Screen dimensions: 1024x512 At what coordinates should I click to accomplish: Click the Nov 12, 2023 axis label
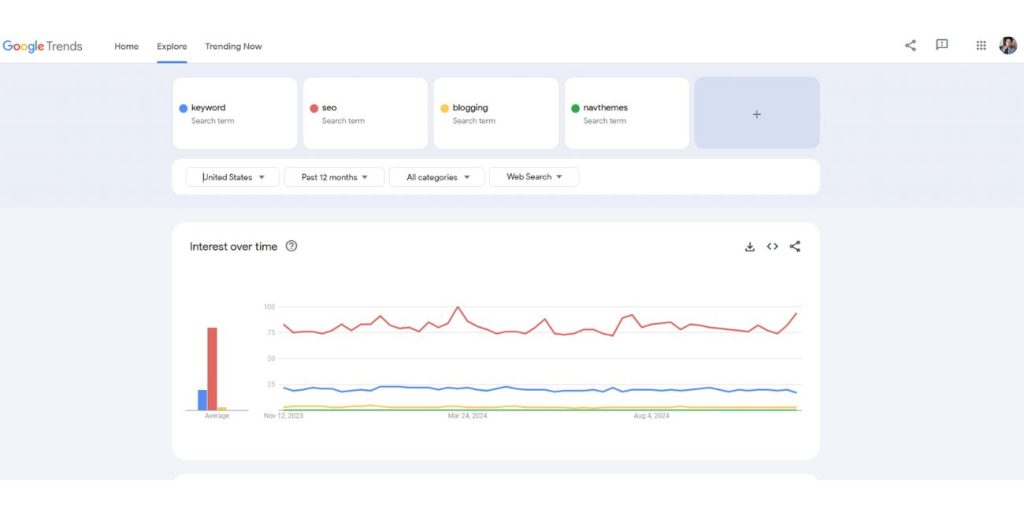(x=283, y=416)
